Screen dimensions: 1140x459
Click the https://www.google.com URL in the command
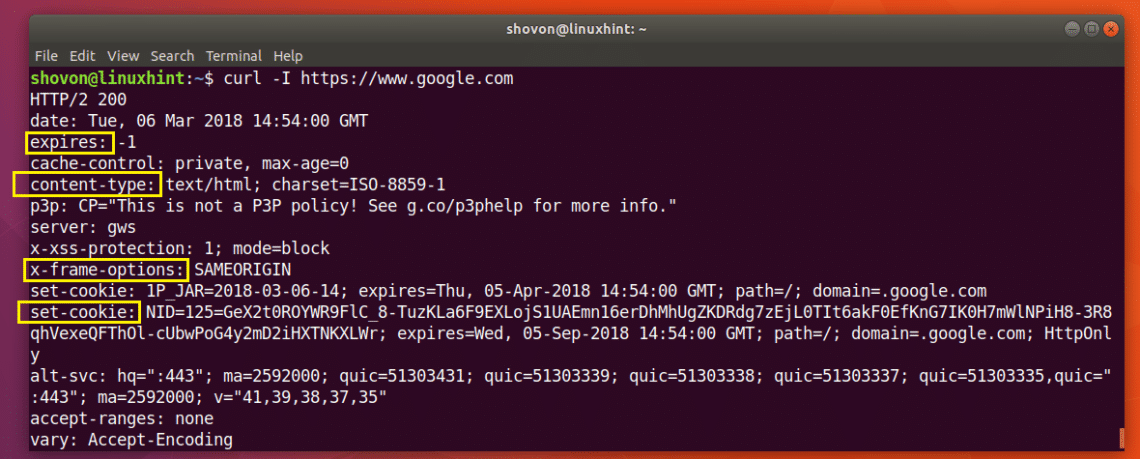pyautogui.click(x=407, y=78)
